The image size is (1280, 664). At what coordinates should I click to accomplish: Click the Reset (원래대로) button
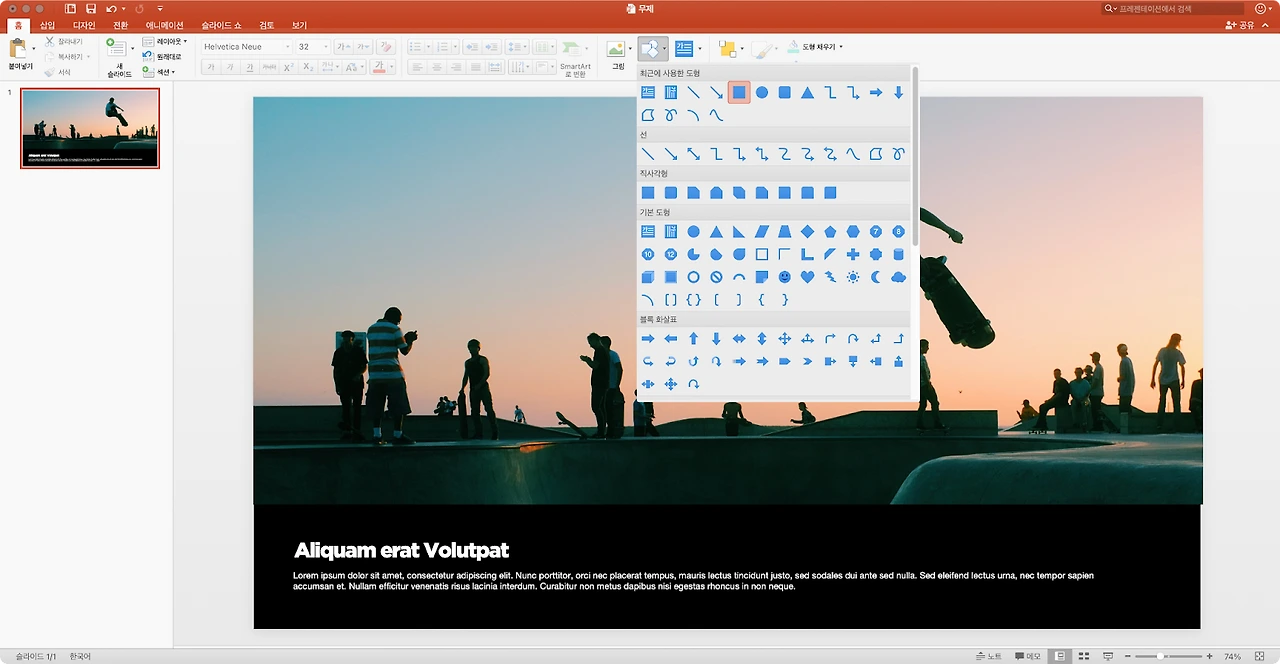pos(162,57)
